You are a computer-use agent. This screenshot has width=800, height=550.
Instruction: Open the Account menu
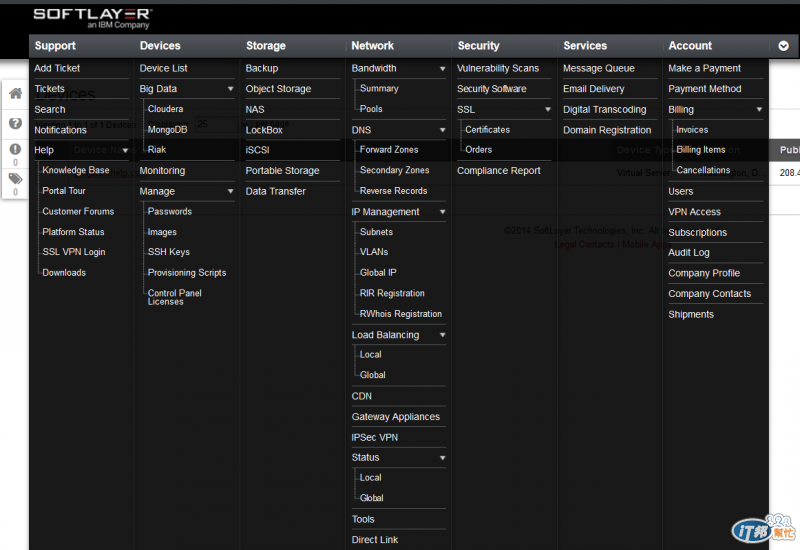[x=690, y=46]
